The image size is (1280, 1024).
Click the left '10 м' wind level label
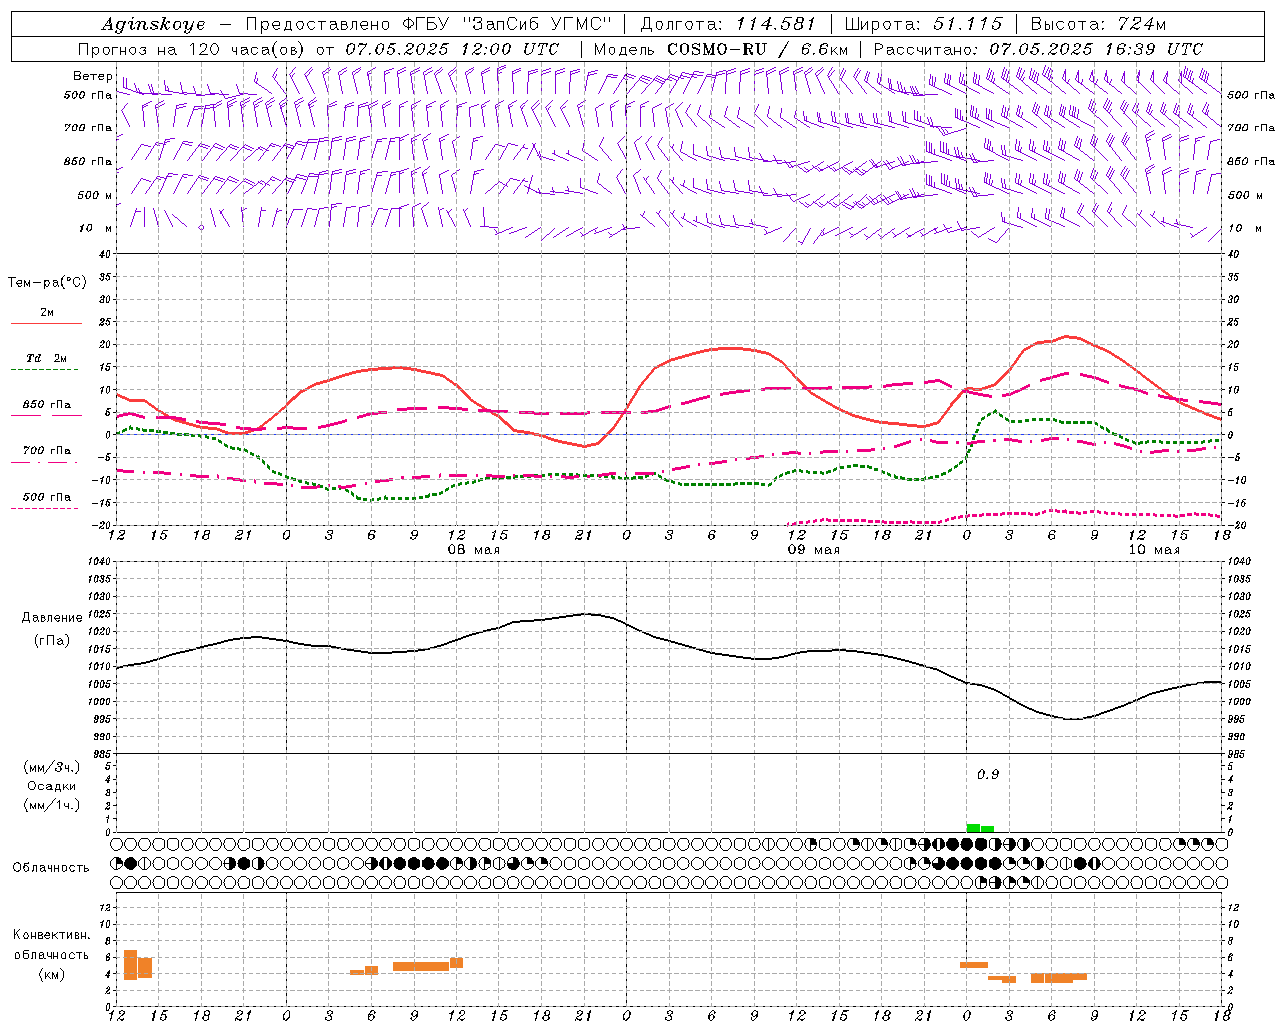click(96, 229)
